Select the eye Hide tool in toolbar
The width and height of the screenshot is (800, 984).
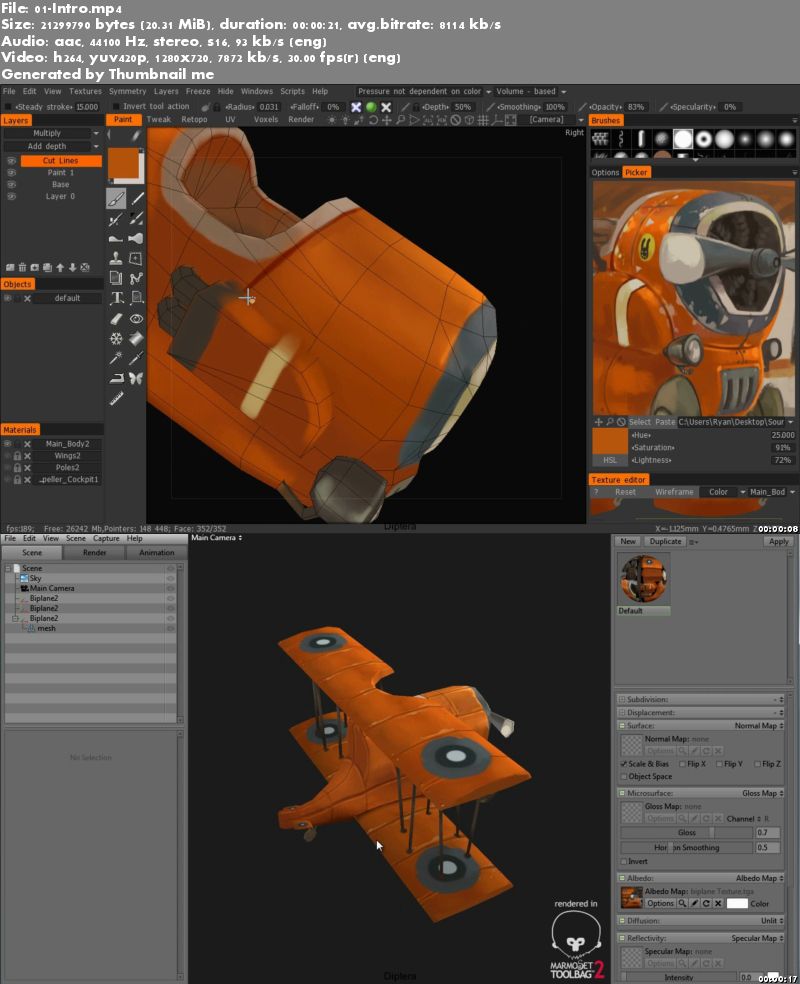pyautogui.click(x=136, y=319)
